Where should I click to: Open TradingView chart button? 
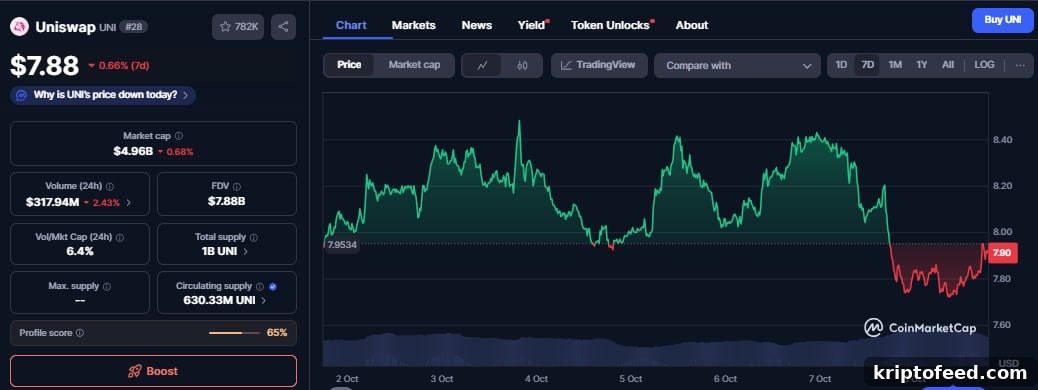[x=599, y=66]
